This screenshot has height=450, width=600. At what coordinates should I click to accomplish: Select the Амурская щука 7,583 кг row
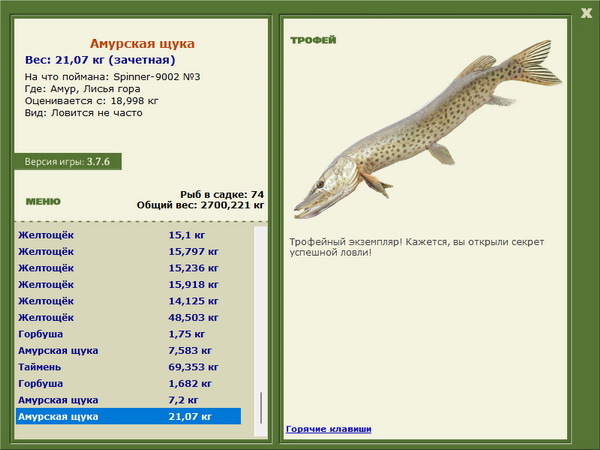(129, 350)
